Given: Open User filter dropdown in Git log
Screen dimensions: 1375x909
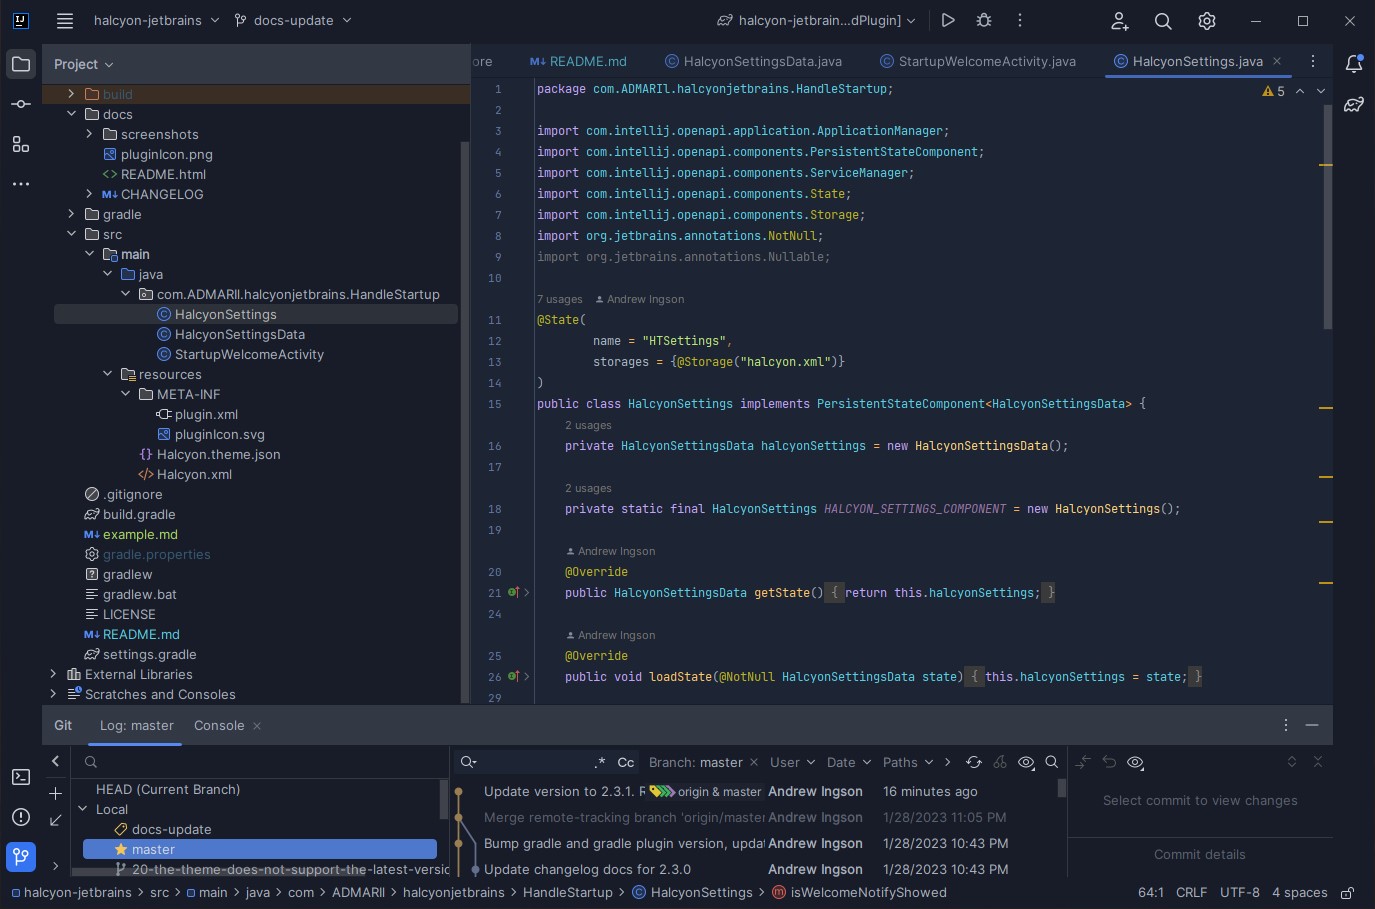Looking at the screenshot, I should pyautogui.click(x=792, y=762).
